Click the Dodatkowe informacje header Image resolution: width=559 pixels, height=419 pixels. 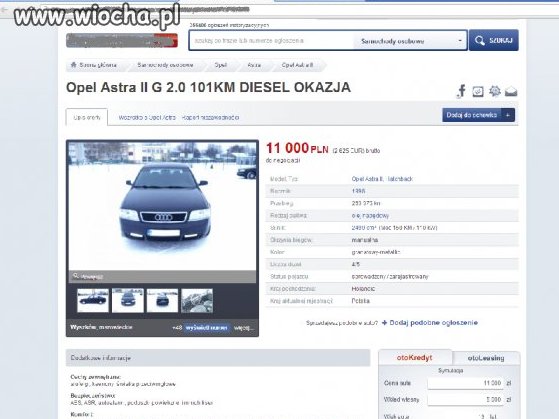pos(218,358)
